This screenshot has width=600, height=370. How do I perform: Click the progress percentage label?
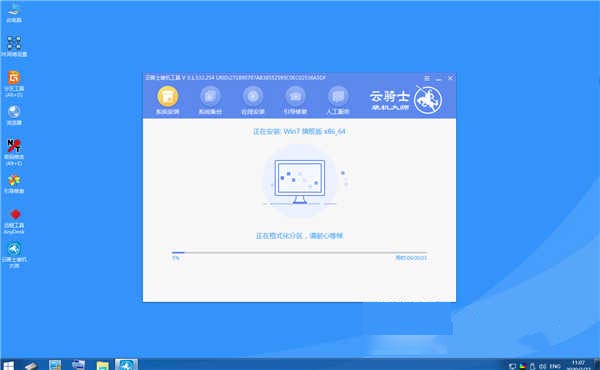[176, 258]
